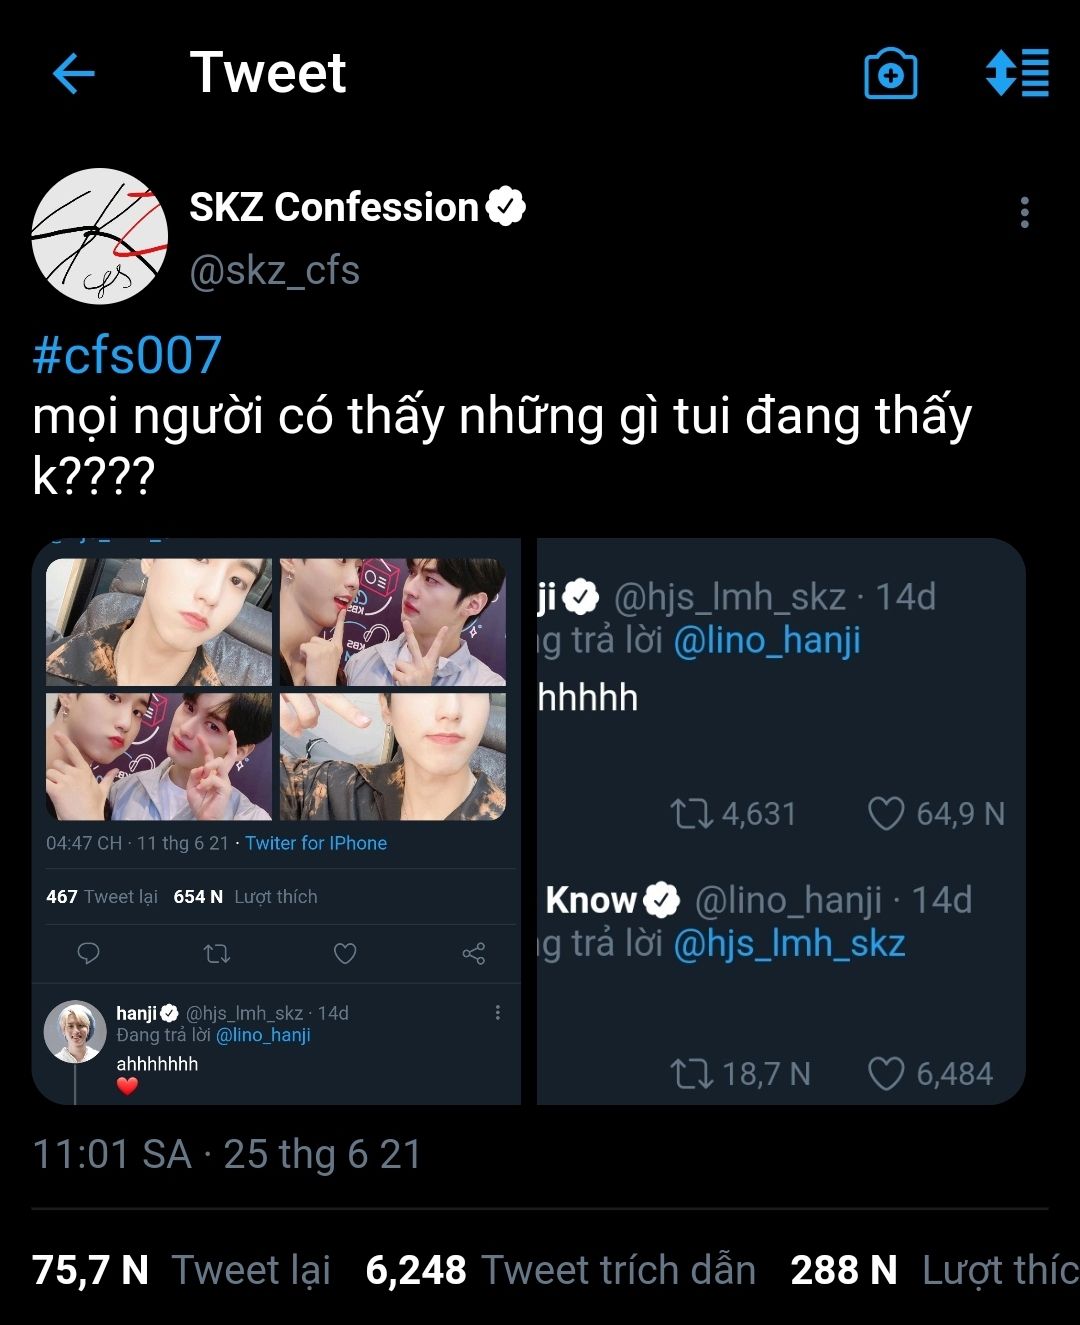
Task: Tap share icon in embedded tweet
Action: coord(474,953)
